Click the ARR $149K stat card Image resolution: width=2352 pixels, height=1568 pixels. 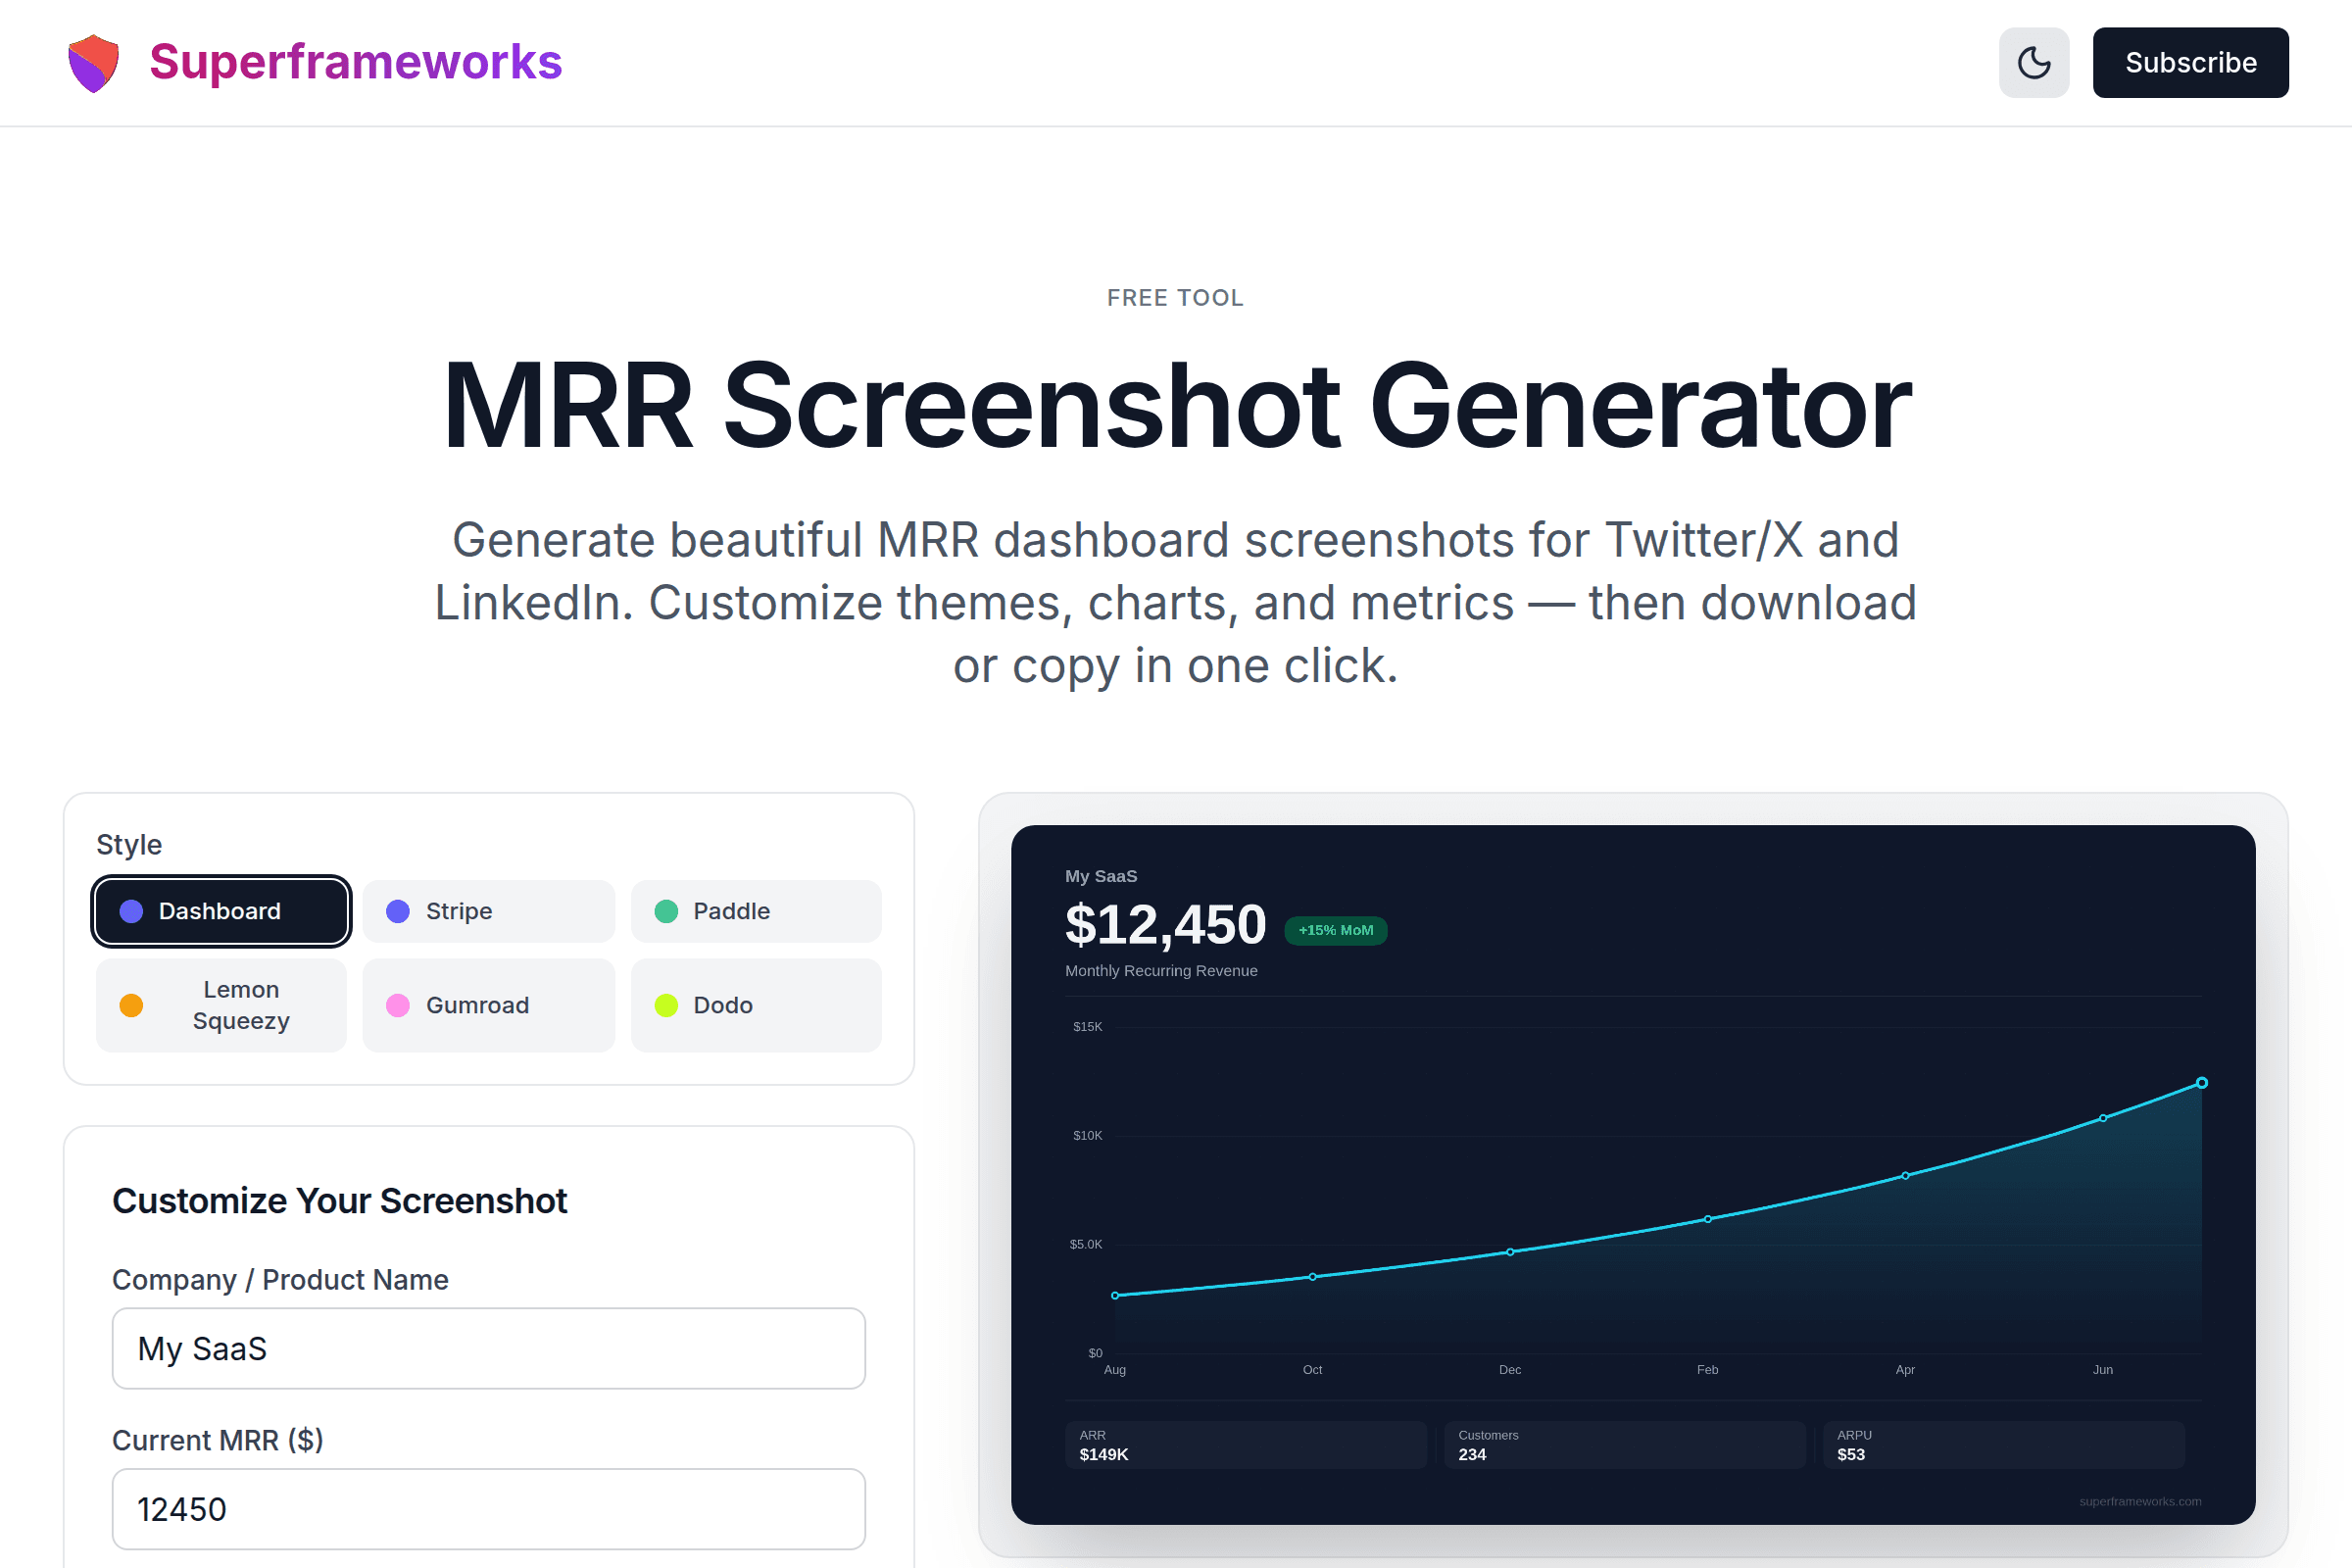tap(1245, 1445)
